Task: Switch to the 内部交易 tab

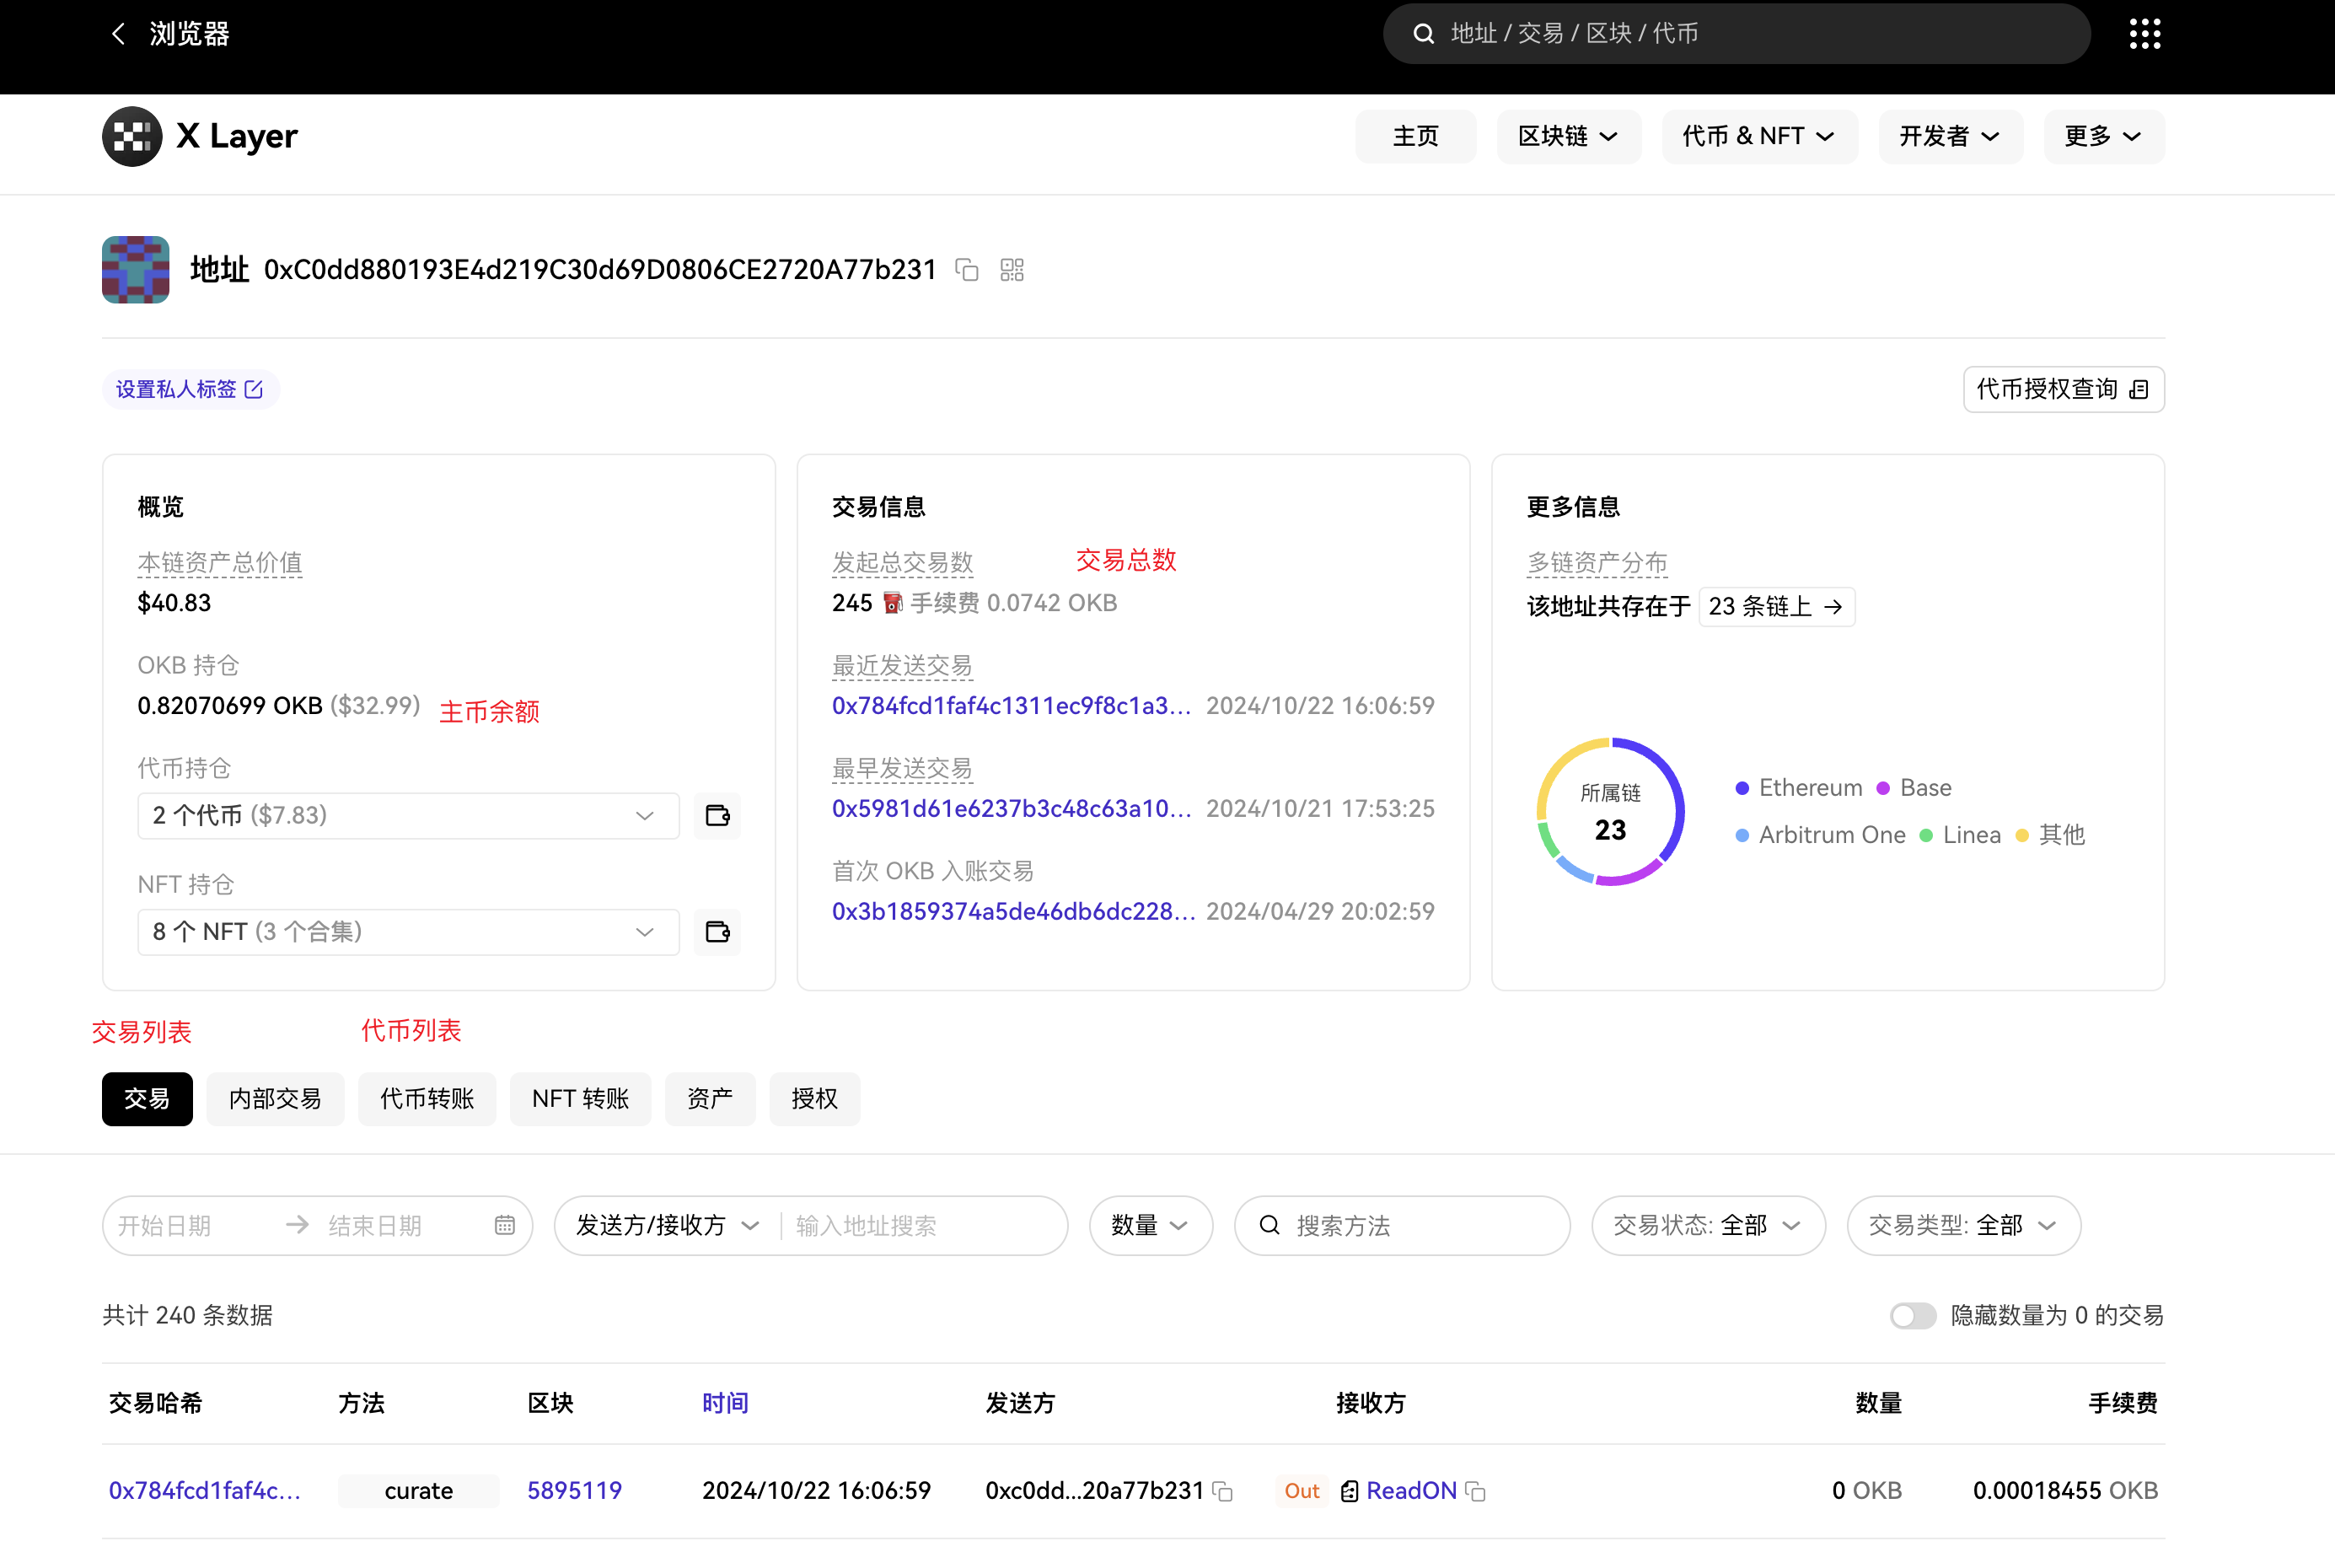Action: click(x=275, y=1098)
